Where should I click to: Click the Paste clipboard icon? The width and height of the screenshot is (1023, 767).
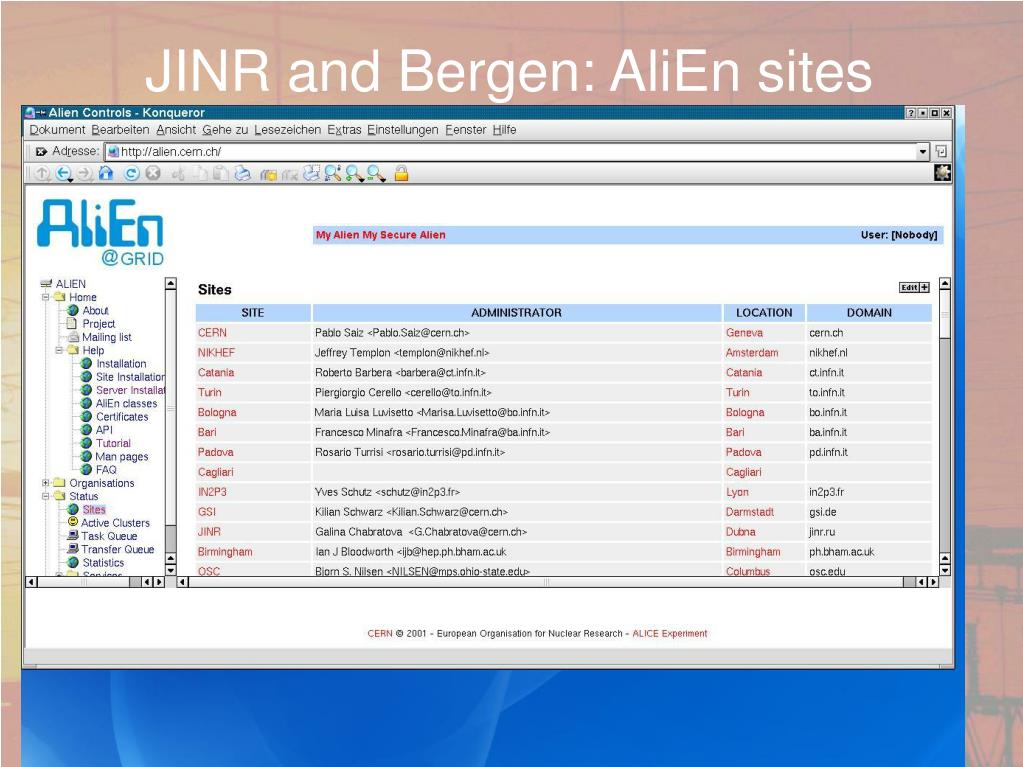click(221, 173)
